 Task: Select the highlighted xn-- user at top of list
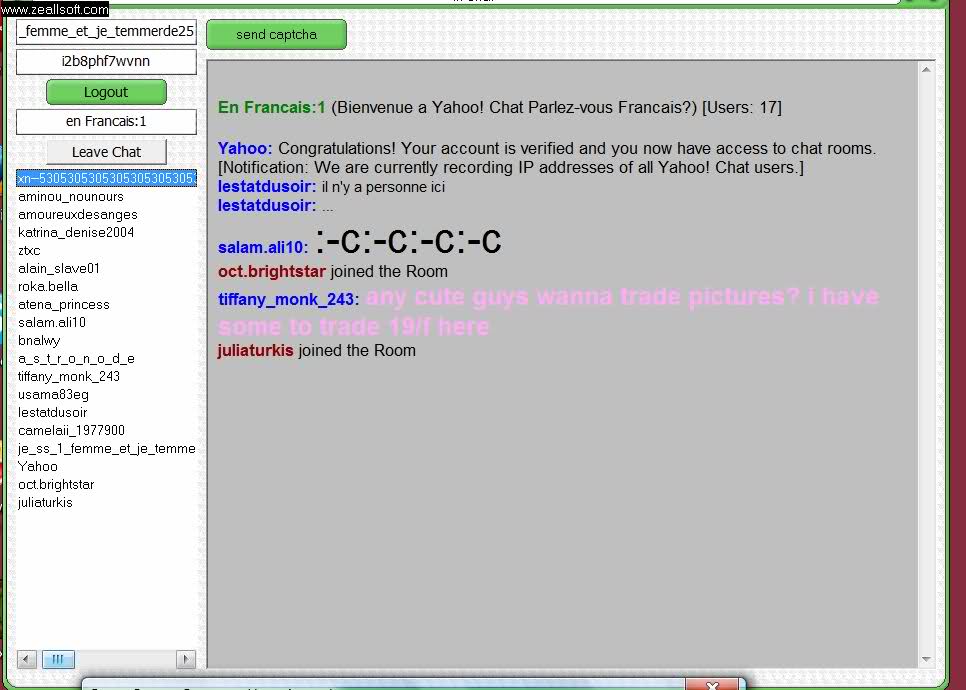point(106,178)
